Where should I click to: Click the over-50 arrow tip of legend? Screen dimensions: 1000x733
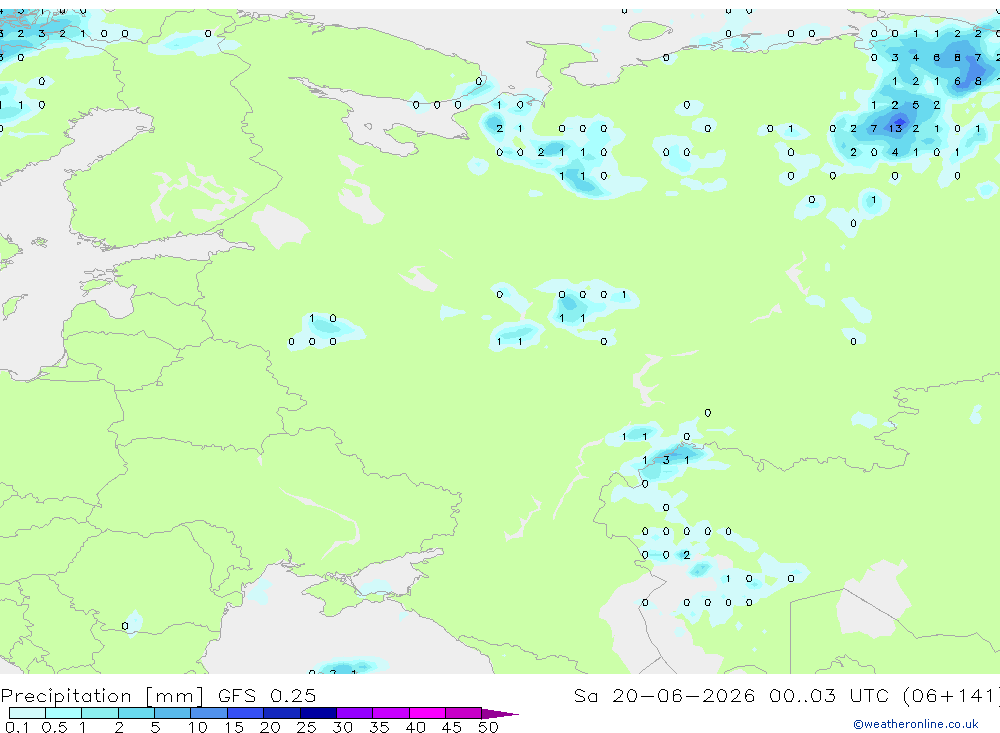(x=500, y=714)
